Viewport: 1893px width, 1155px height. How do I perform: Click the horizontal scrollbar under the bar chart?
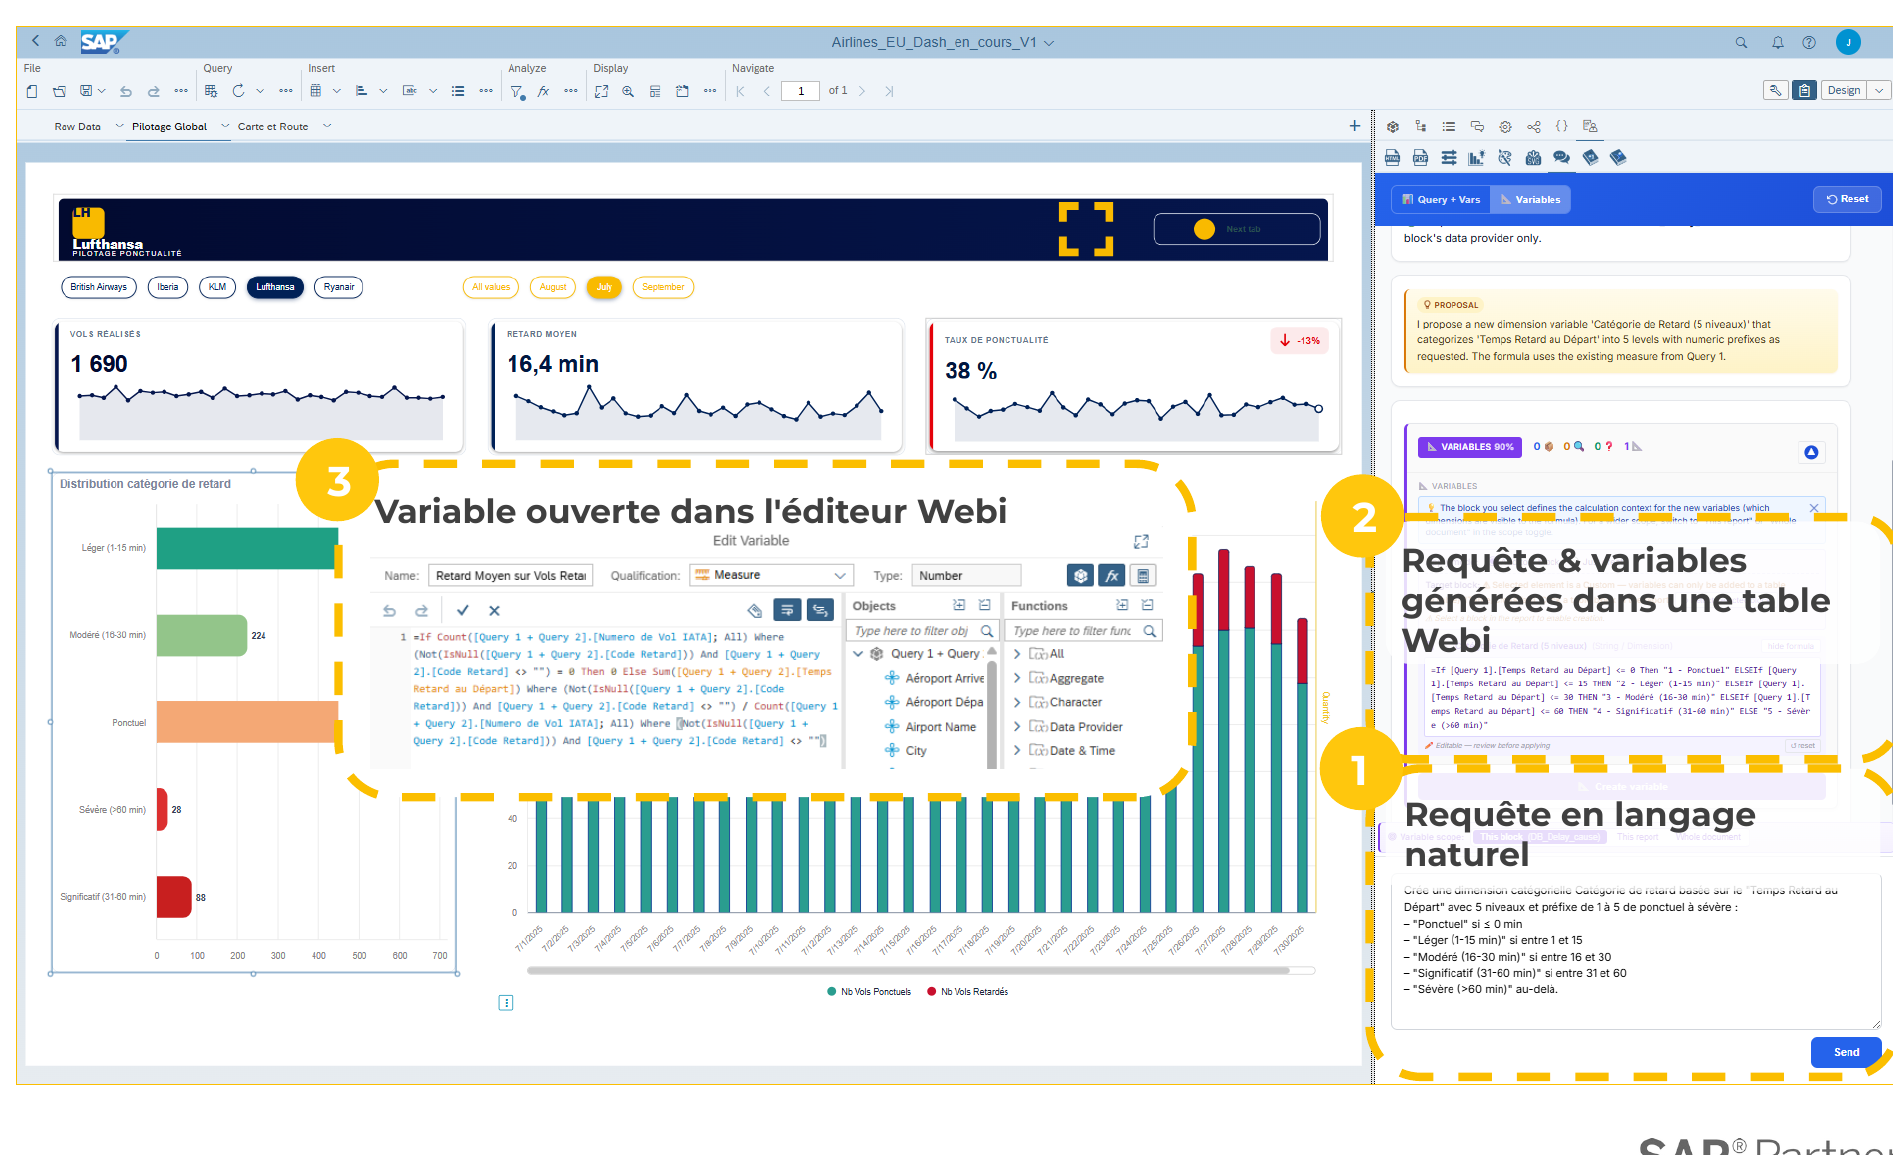(x=908, y=970)
